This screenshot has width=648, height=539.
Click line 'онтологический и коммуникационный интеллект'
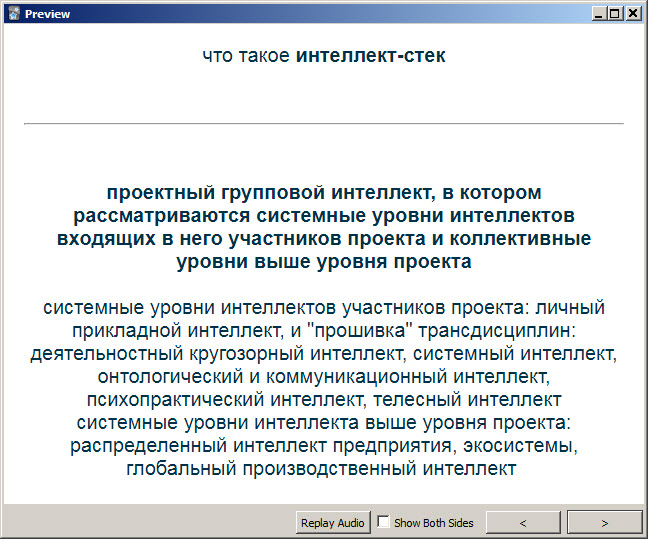pos(323,376)
